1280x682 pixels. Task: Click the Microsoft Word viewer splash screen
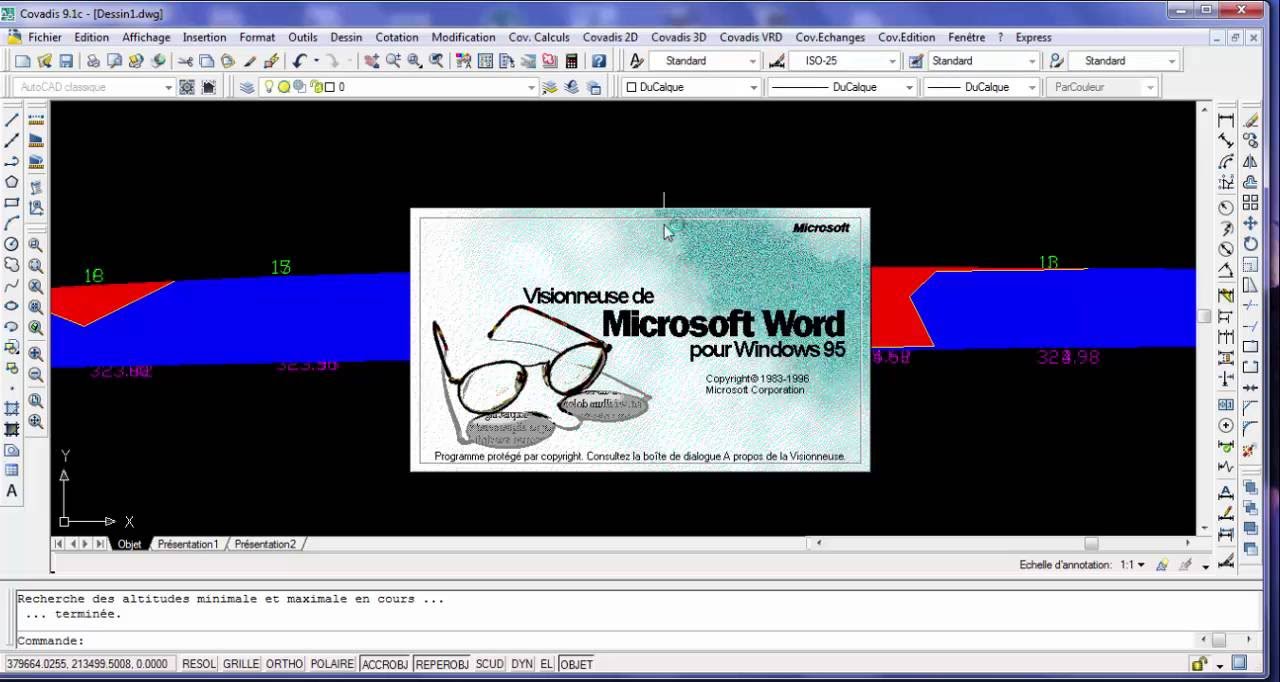point(640,340)
